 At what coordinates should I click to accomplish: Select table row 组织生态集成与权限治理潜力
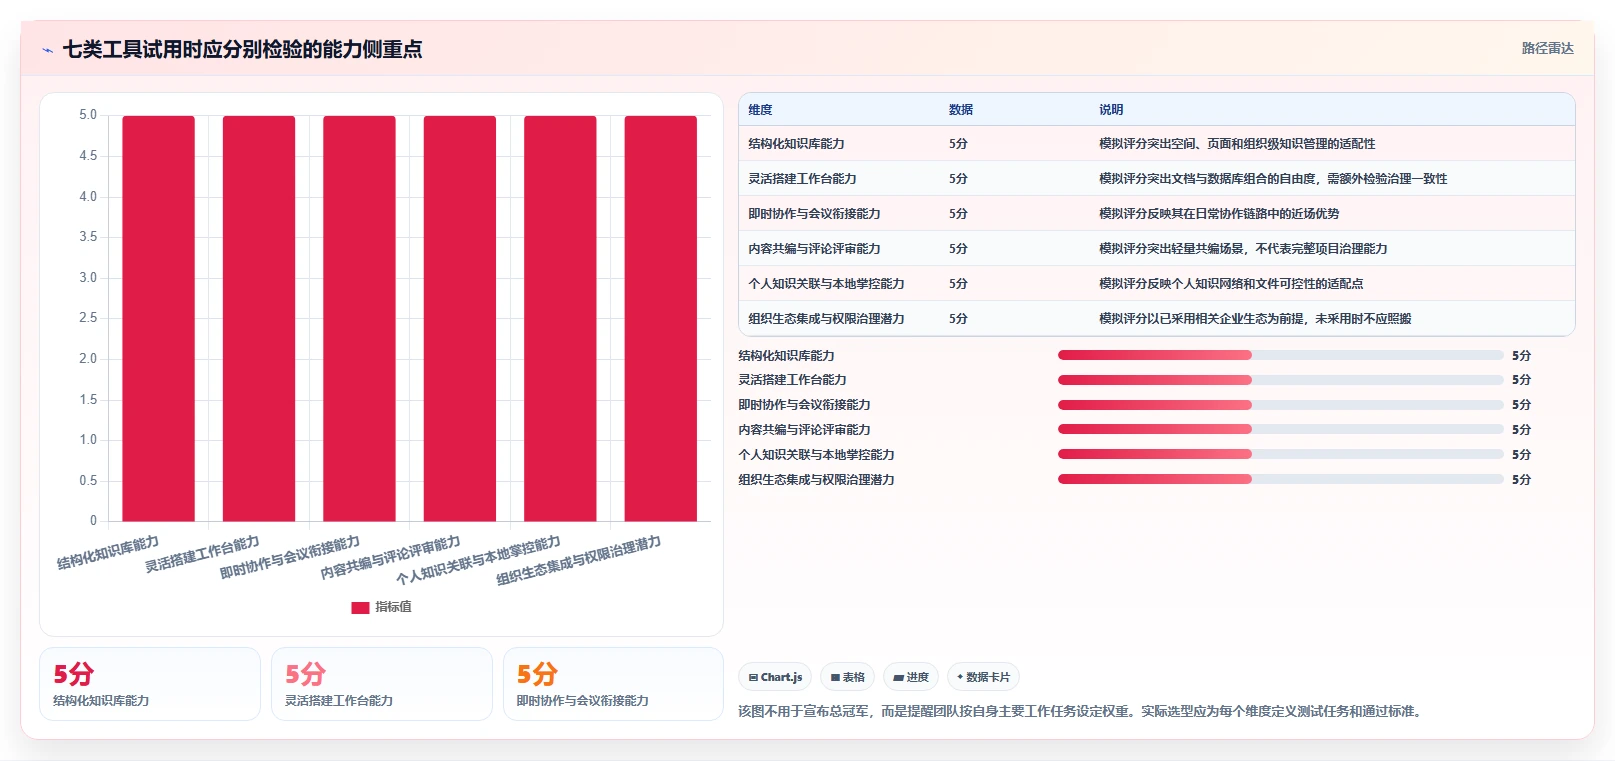tap(1156, 319)
